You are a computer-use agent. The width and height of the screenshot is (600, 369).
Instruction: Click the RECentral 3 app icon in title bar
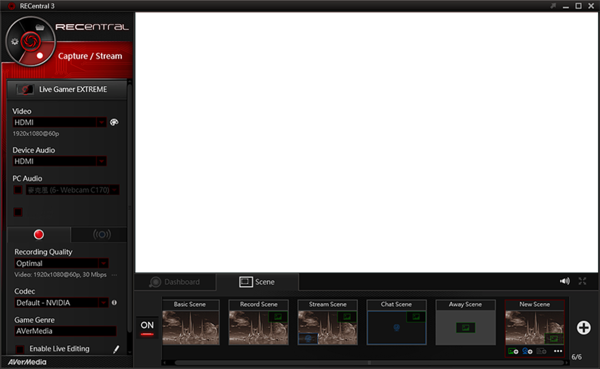click(x=11, y=6)
